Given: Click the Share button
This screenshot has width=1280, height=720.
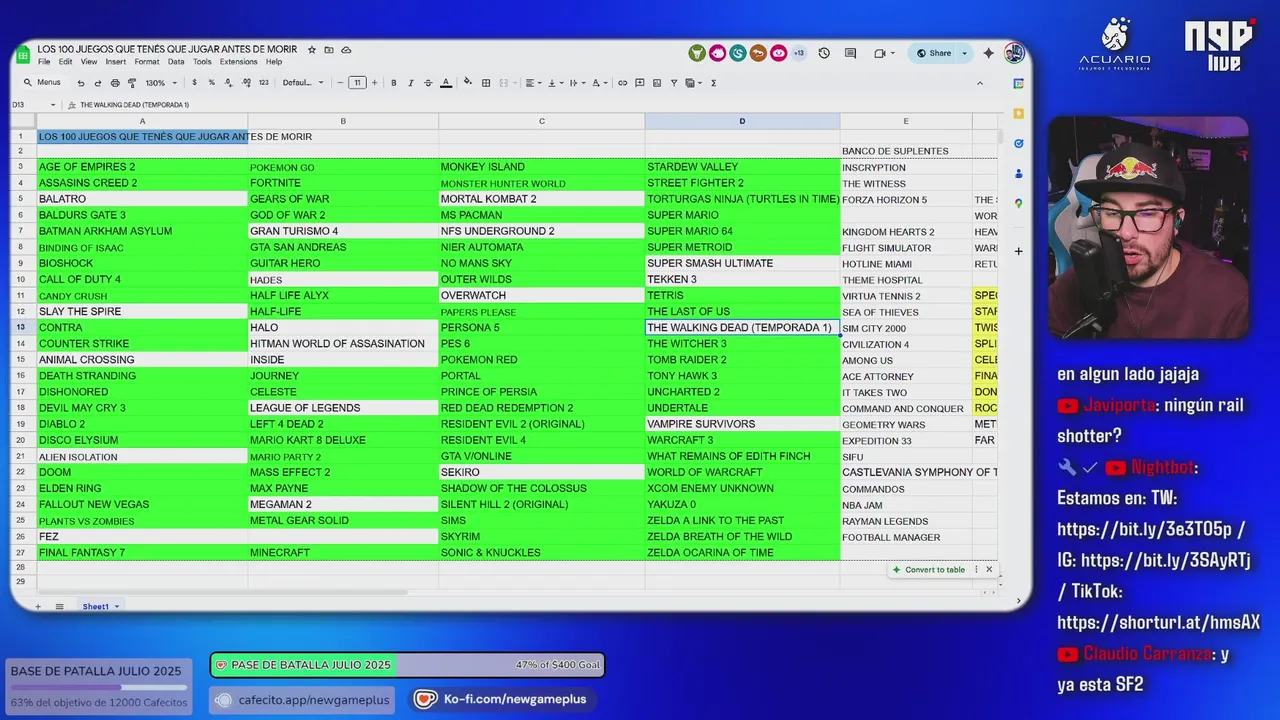Looking at the screenshot, I should (x=934, y=53).
